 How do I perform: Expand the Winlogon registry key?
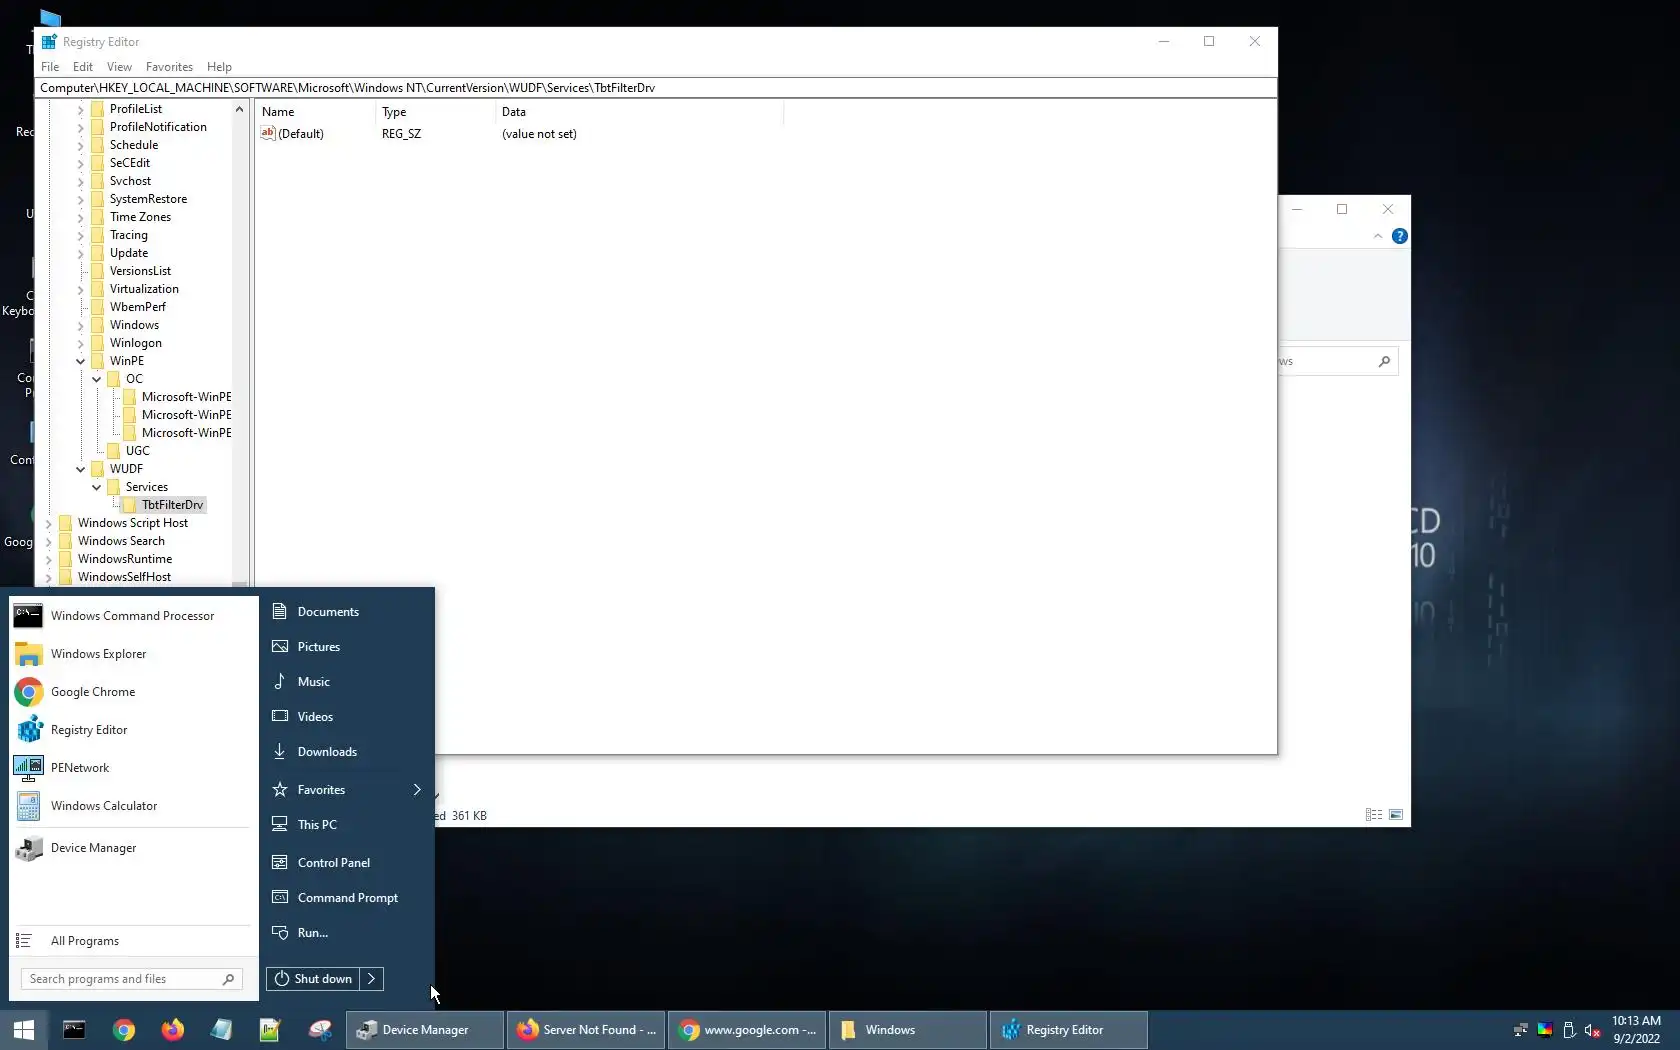(81, 343)
